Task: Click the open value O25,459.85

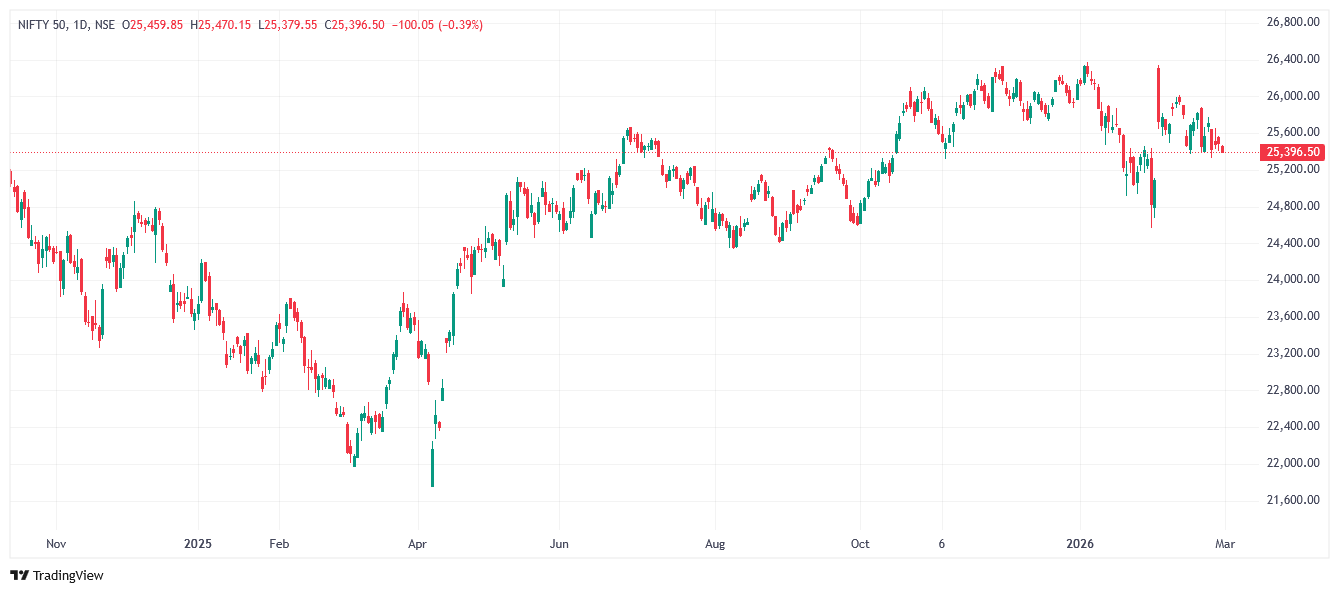Action: pyautogui.click(x=153, y=25)
